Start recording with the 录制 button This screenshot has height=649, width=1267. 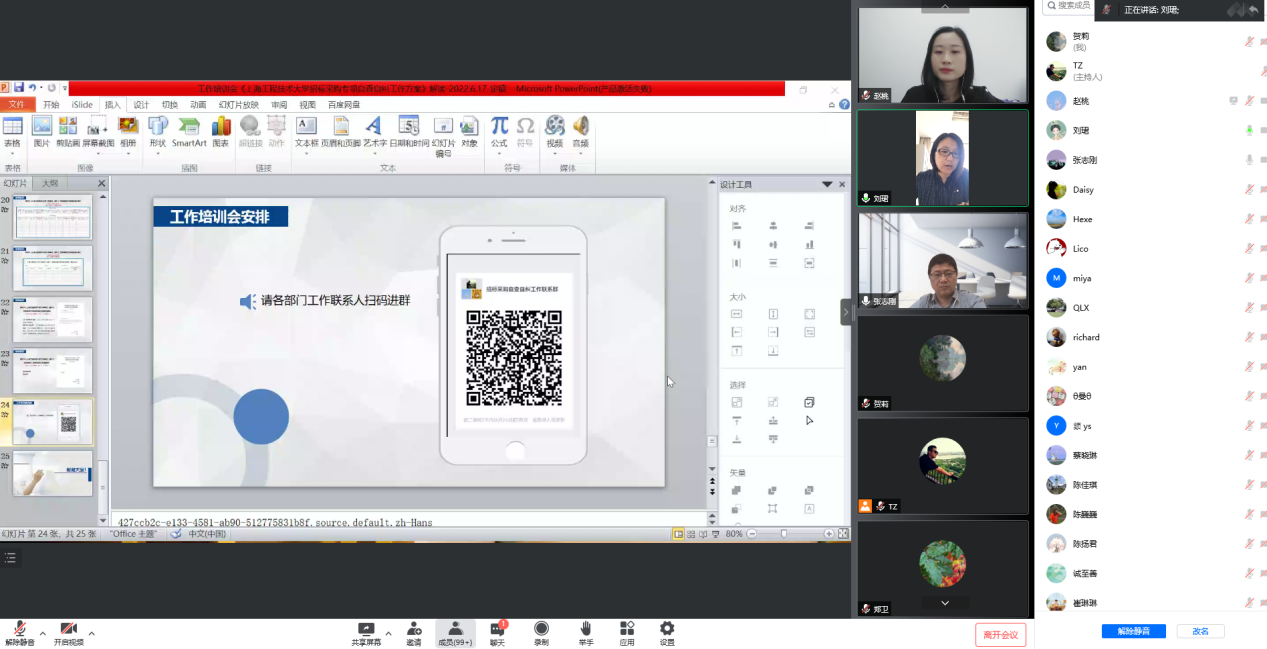541,634
